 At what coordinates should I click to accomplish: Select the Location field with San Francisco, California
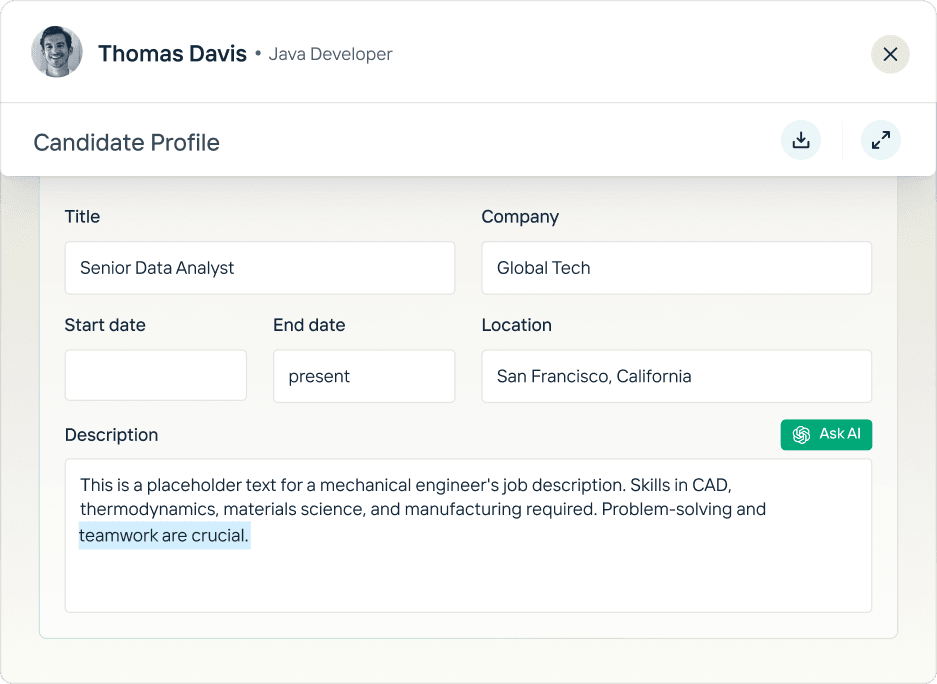(x=676, y=376)
